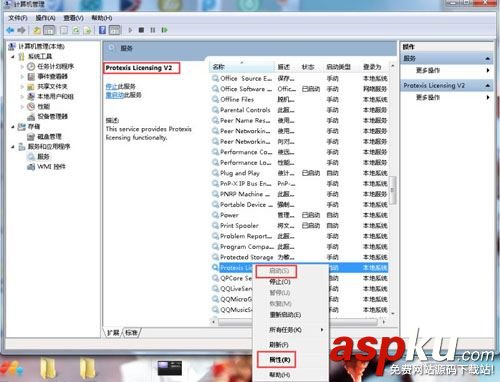The width and height of the screenshot is (500, 382).
Task: Open the blue Help question-mark icon
Action: [x=103, y=30]
